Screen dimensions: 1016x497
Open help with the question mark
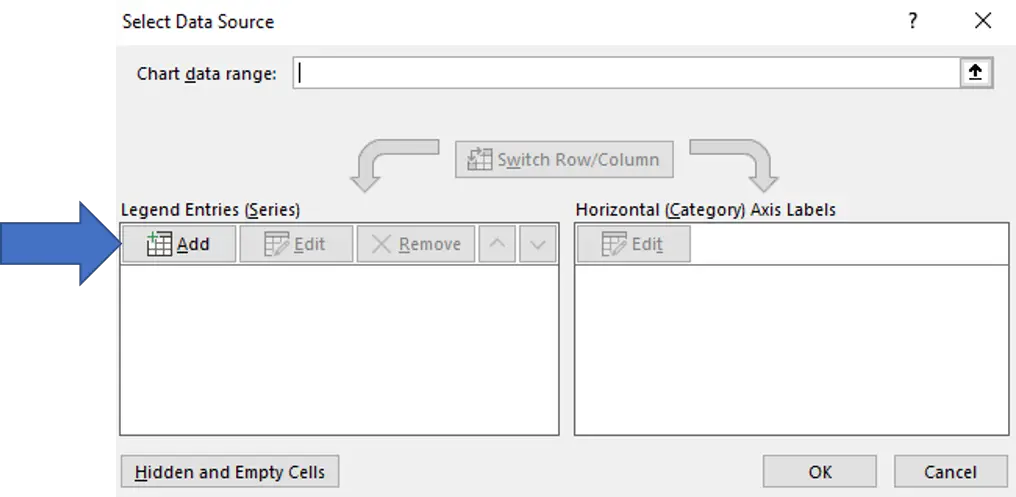pos(912,21)
